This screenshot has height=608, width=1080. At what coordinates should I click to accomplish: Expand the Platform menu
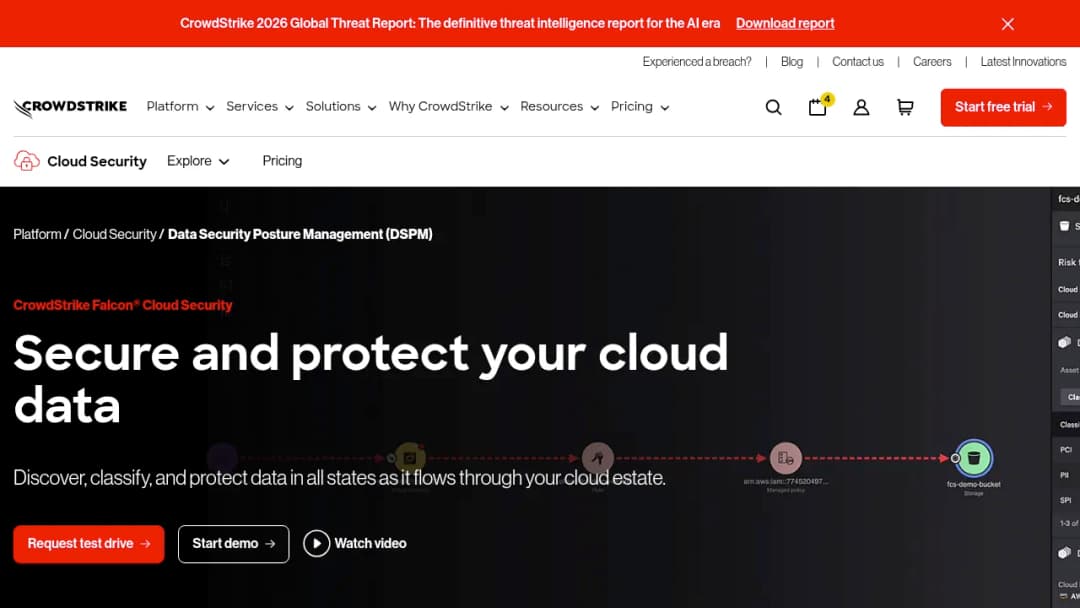coord(180,107)
